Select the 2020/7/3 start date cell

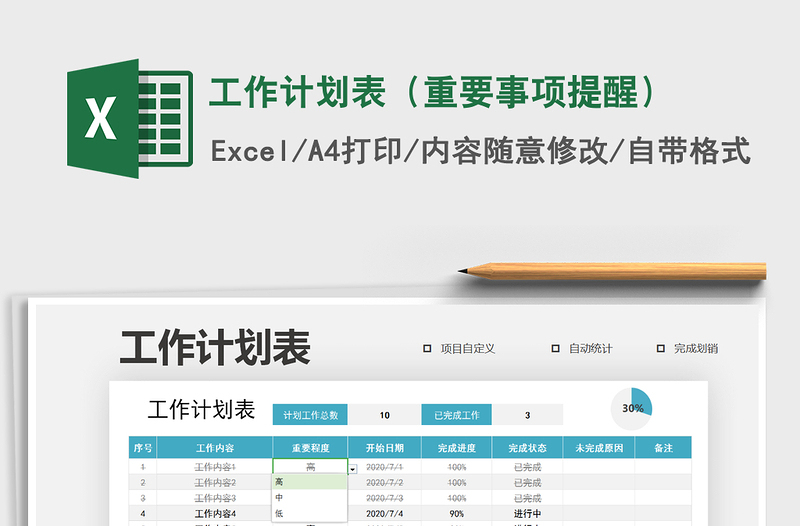click(x=384, y=498)
